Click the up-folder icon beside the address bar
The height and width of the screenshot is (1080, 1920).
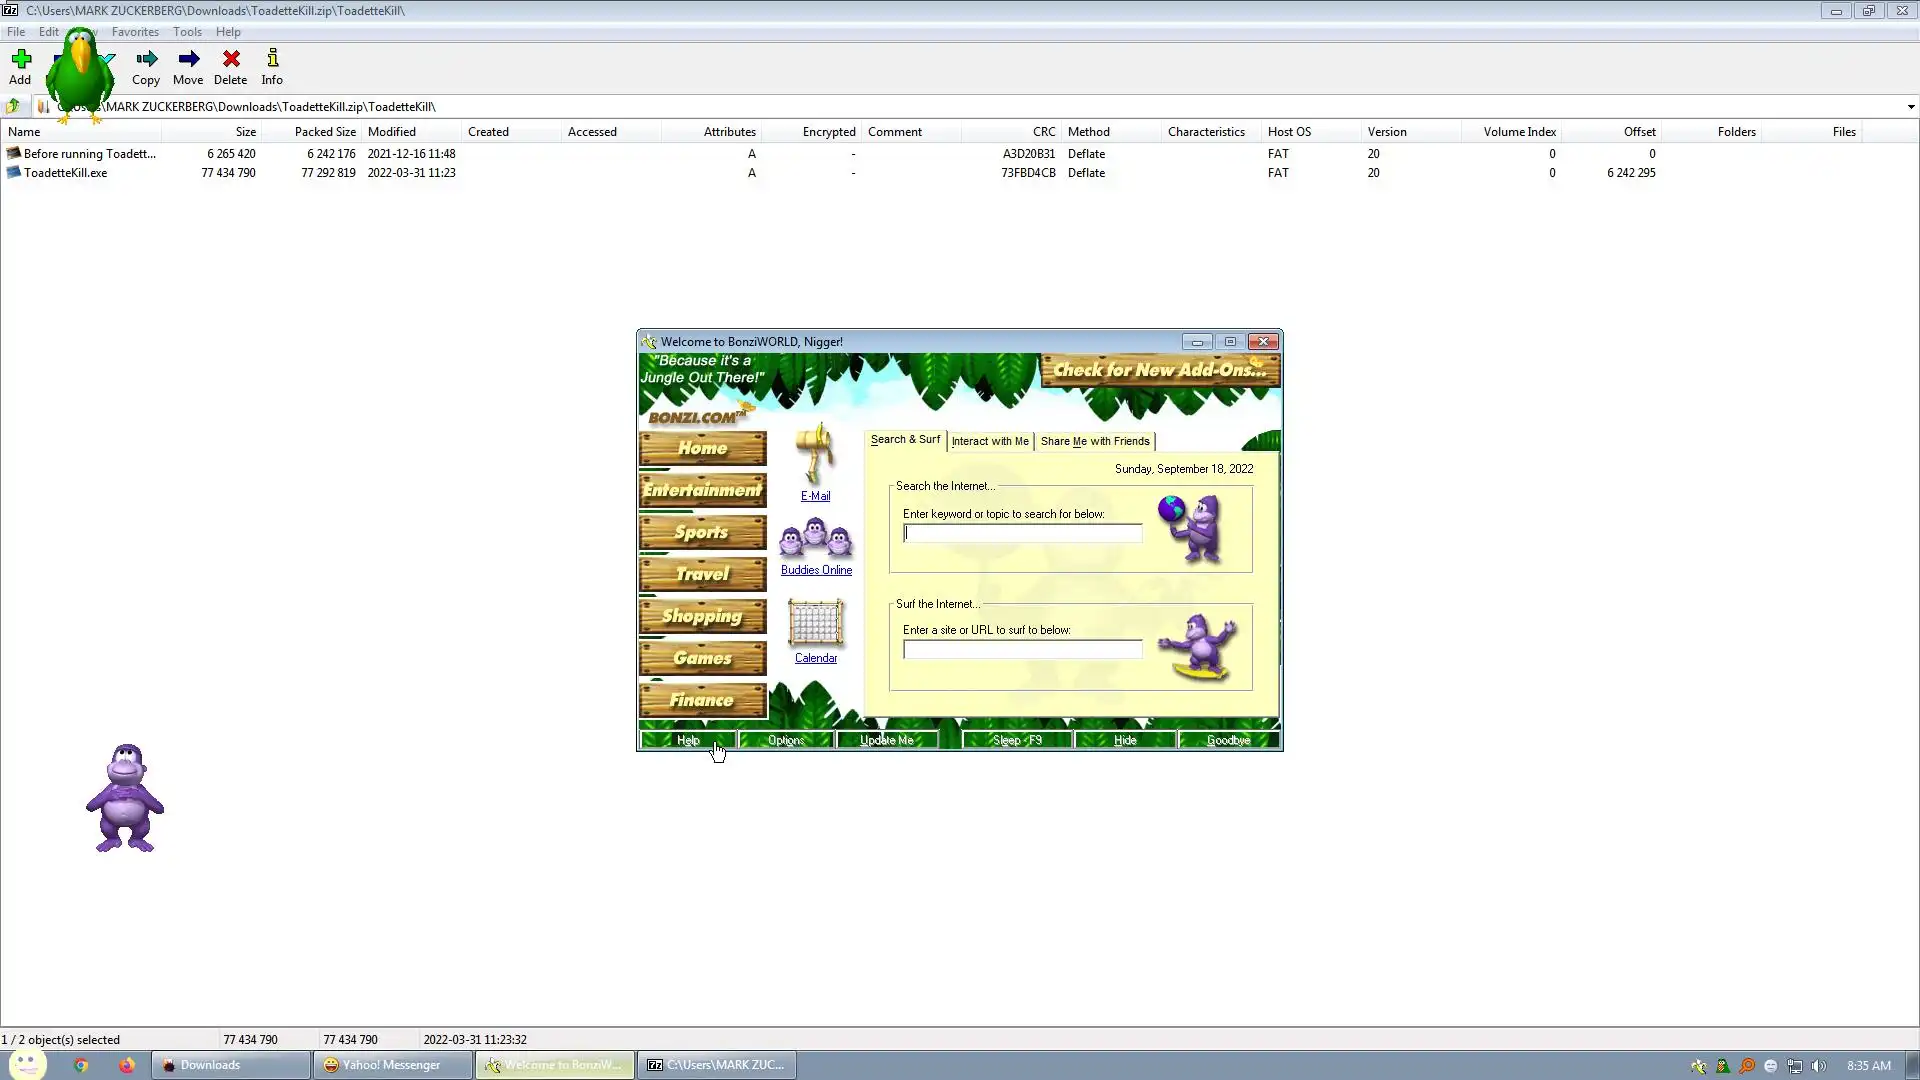tap(13, 106)
